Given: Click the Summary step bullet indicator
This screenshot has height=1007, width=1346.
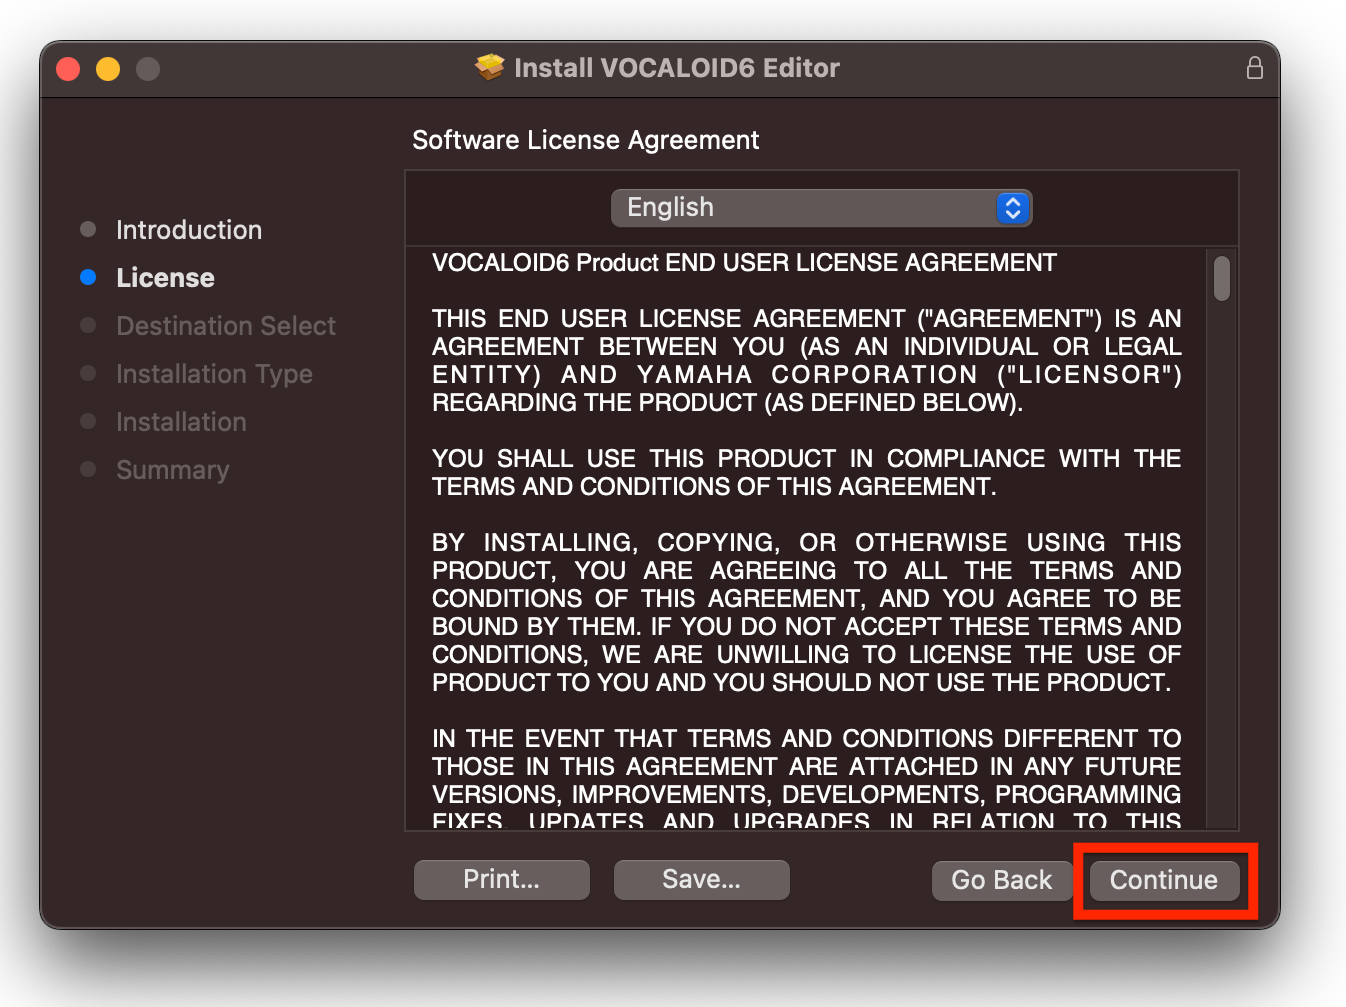Looking at the screenshot, I should click(x=88, y=469).
